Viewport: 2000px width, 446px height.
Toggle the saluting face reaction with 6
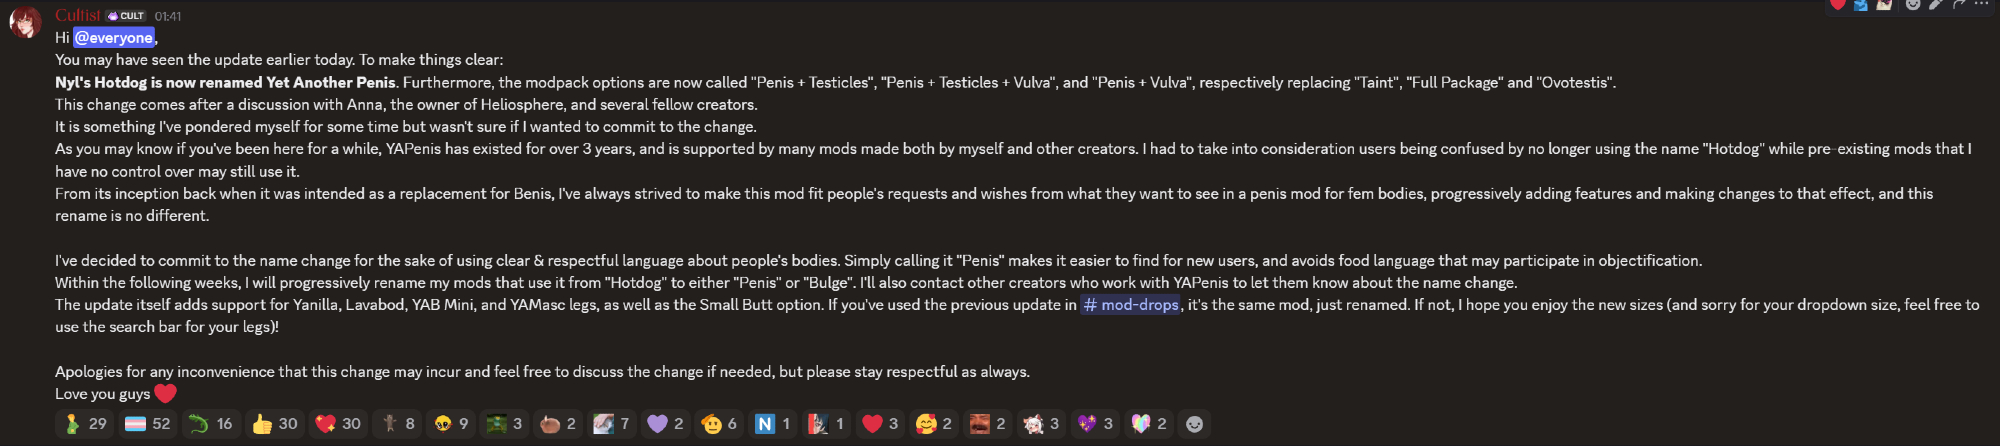(x=720, y=424)
